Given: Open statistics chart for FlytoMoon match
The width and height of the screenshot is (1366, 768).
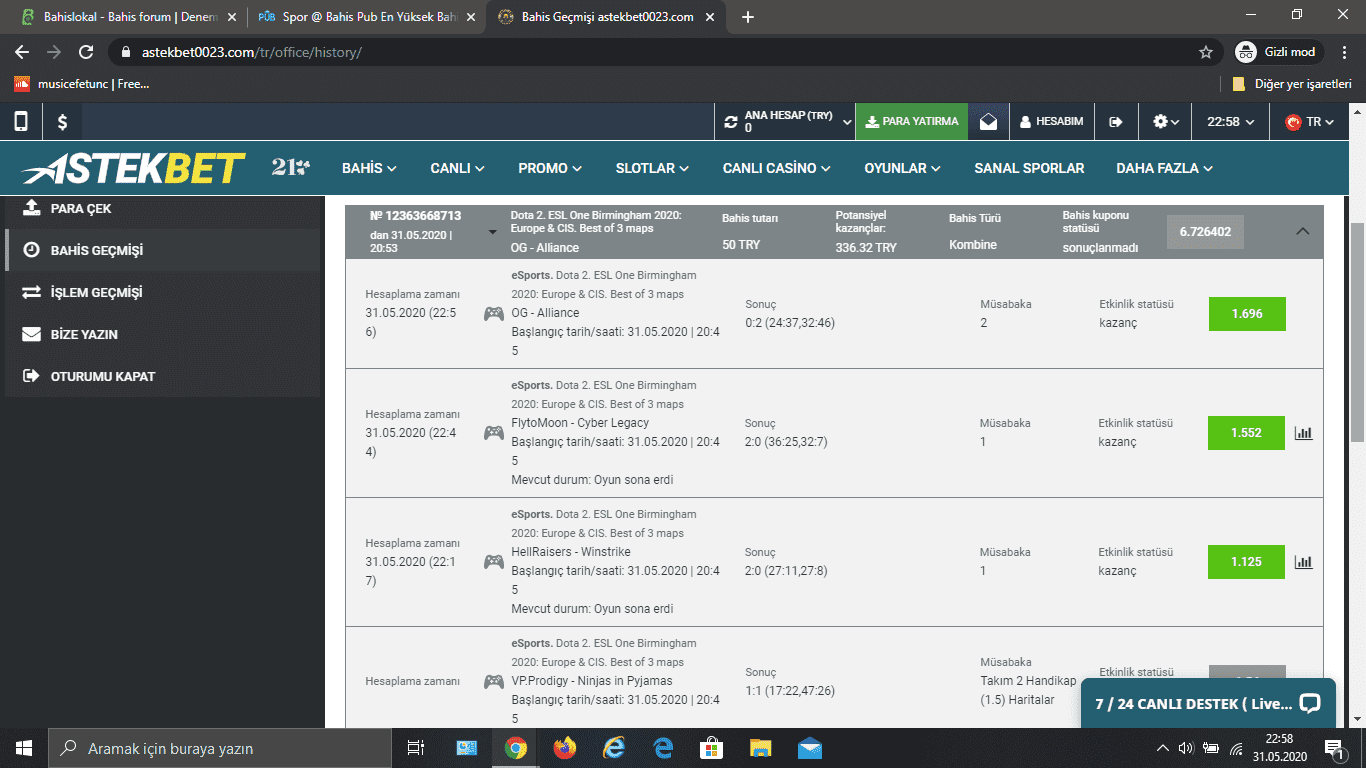Looking at the screenshot, I should [x=1303, y=433].
